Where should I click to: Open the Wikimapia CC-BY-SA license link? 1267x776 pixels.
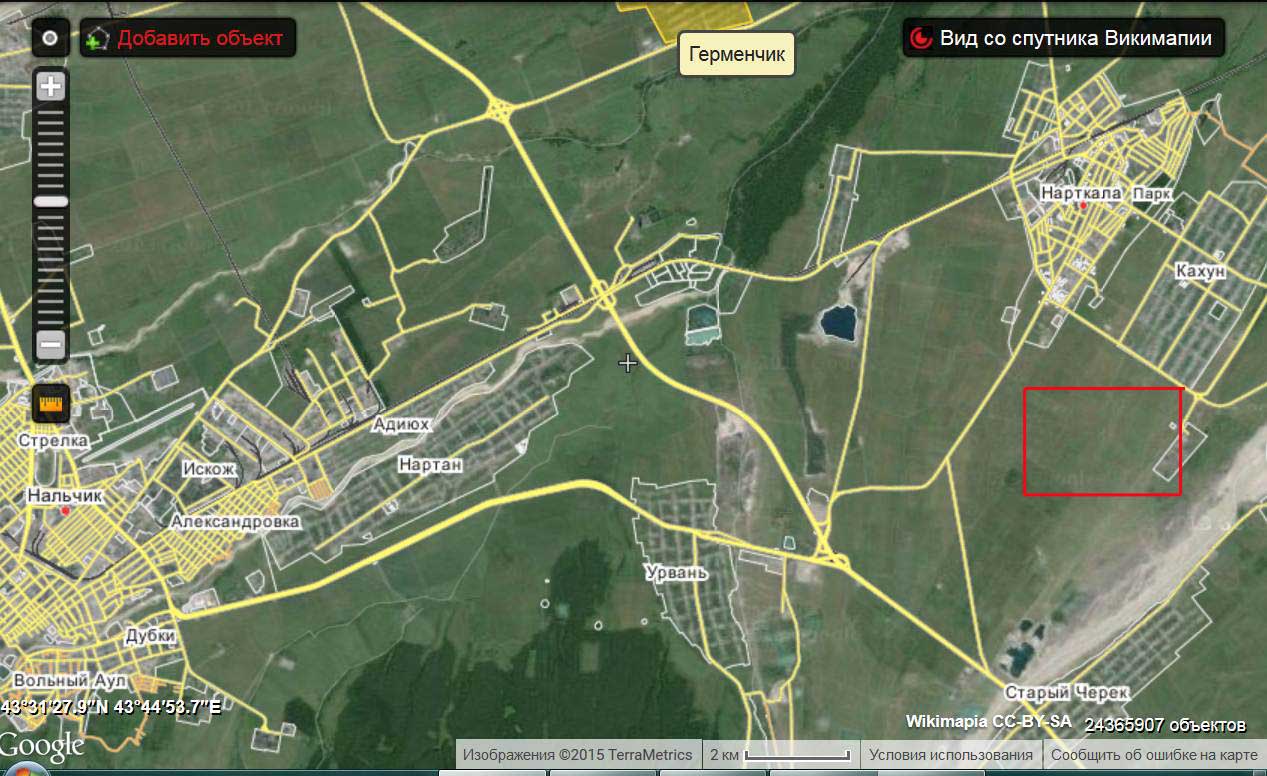[x=988, y=721]
